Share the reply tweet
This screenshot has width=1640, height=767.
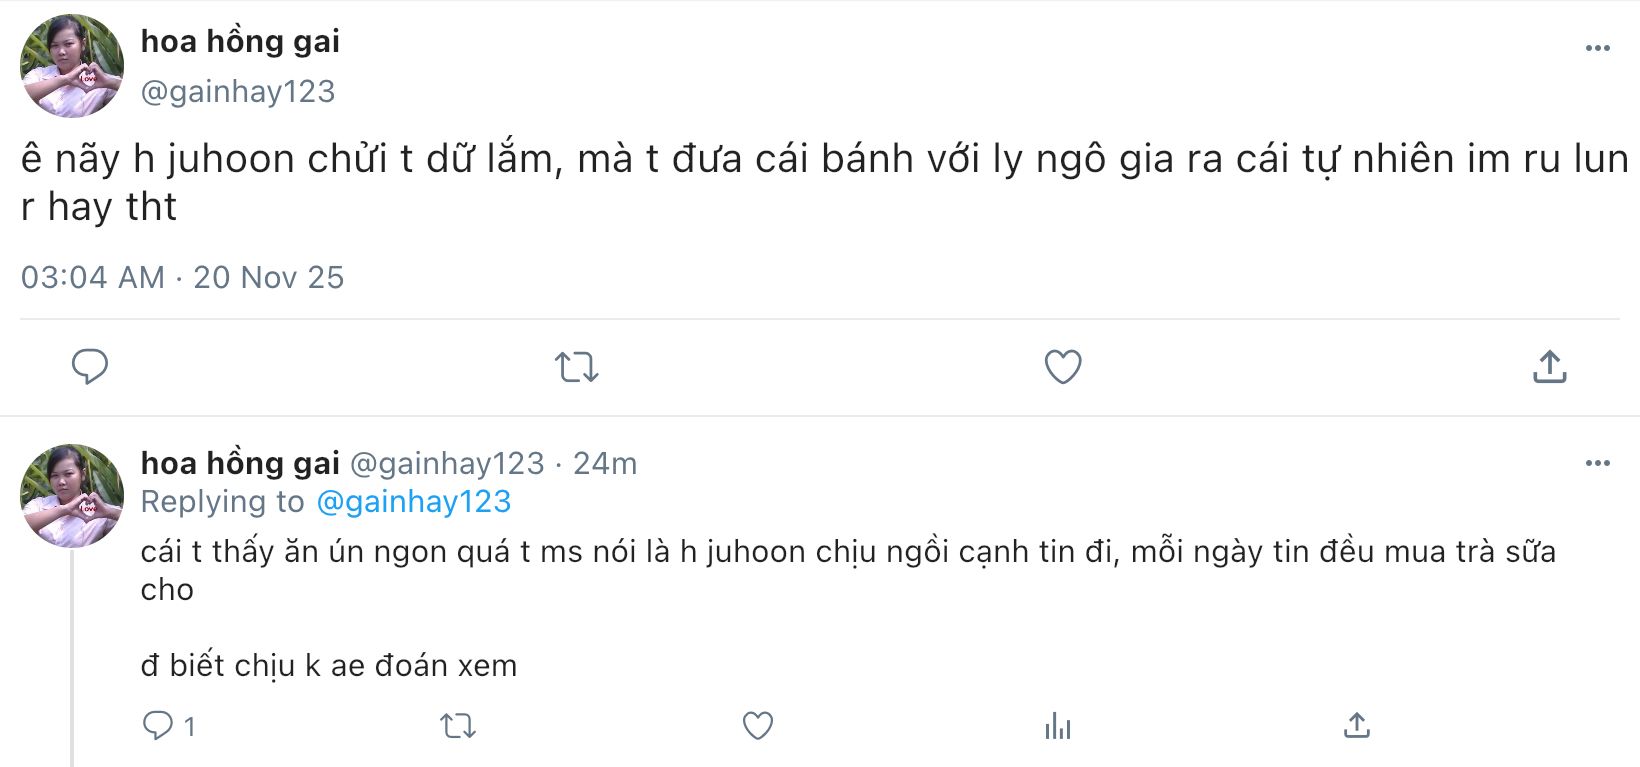pos(1356,725)
